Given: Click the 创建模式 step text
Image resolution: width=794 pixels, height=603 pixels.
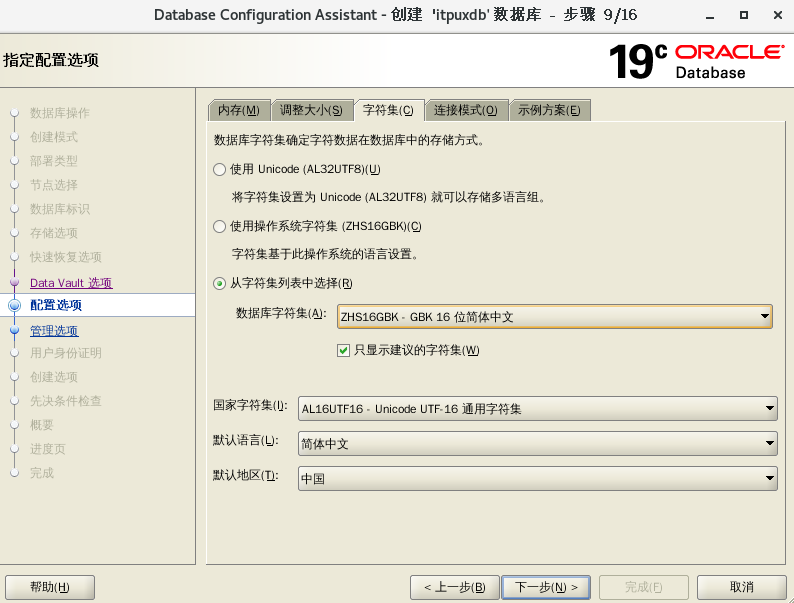Looking at the screenshot, I should 54,137.
